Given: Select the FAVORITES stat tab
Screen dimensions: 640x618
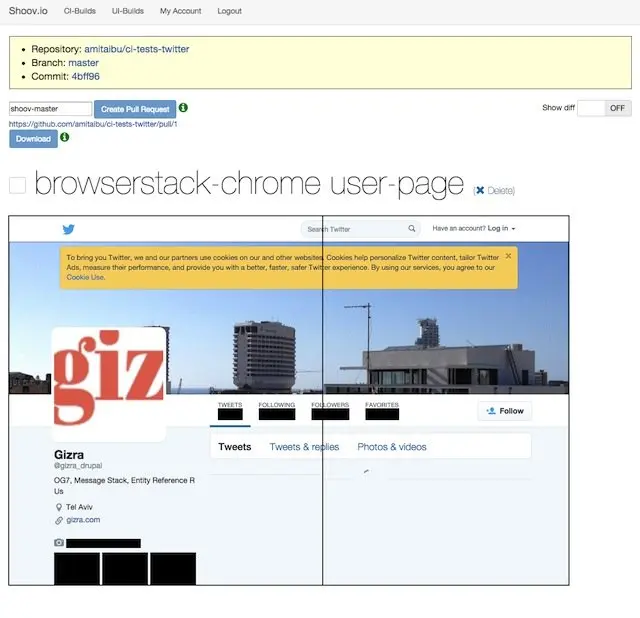Looking at the screenshot, I should pyautogui.click(x=382, y=411).
